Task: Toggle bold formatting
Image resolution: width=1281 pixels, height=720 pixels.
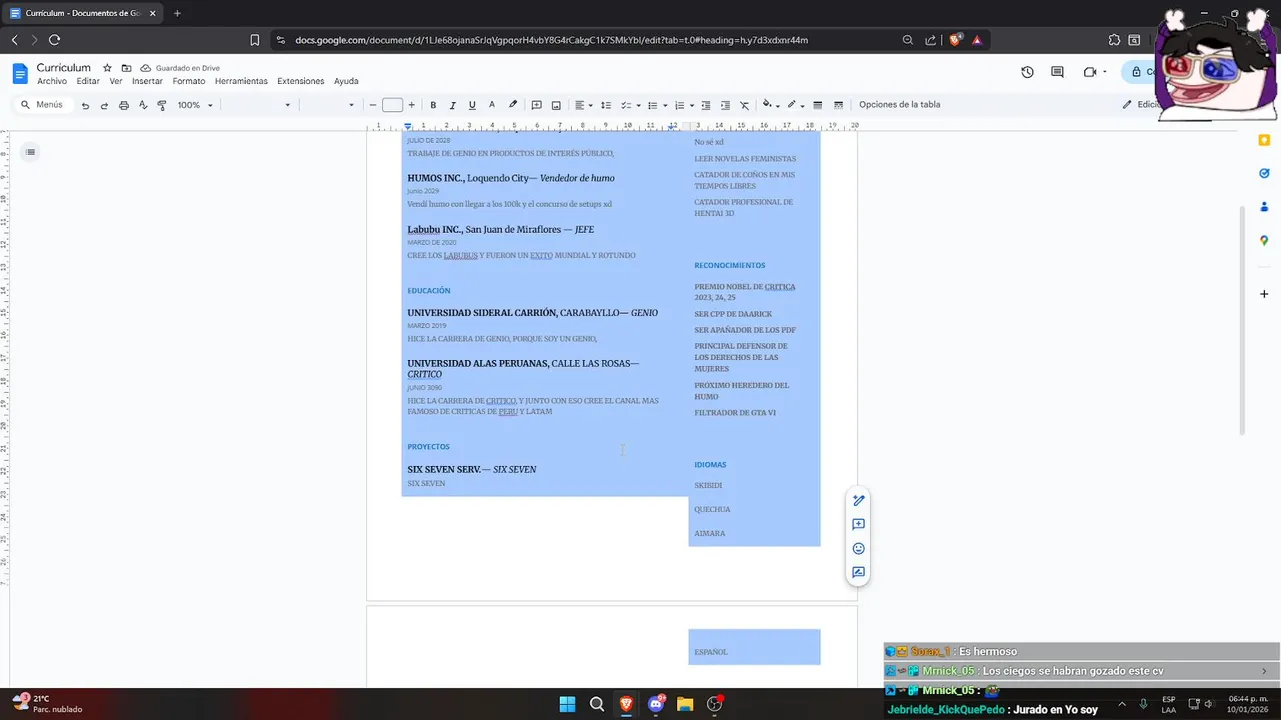Action: click(433, 105)
